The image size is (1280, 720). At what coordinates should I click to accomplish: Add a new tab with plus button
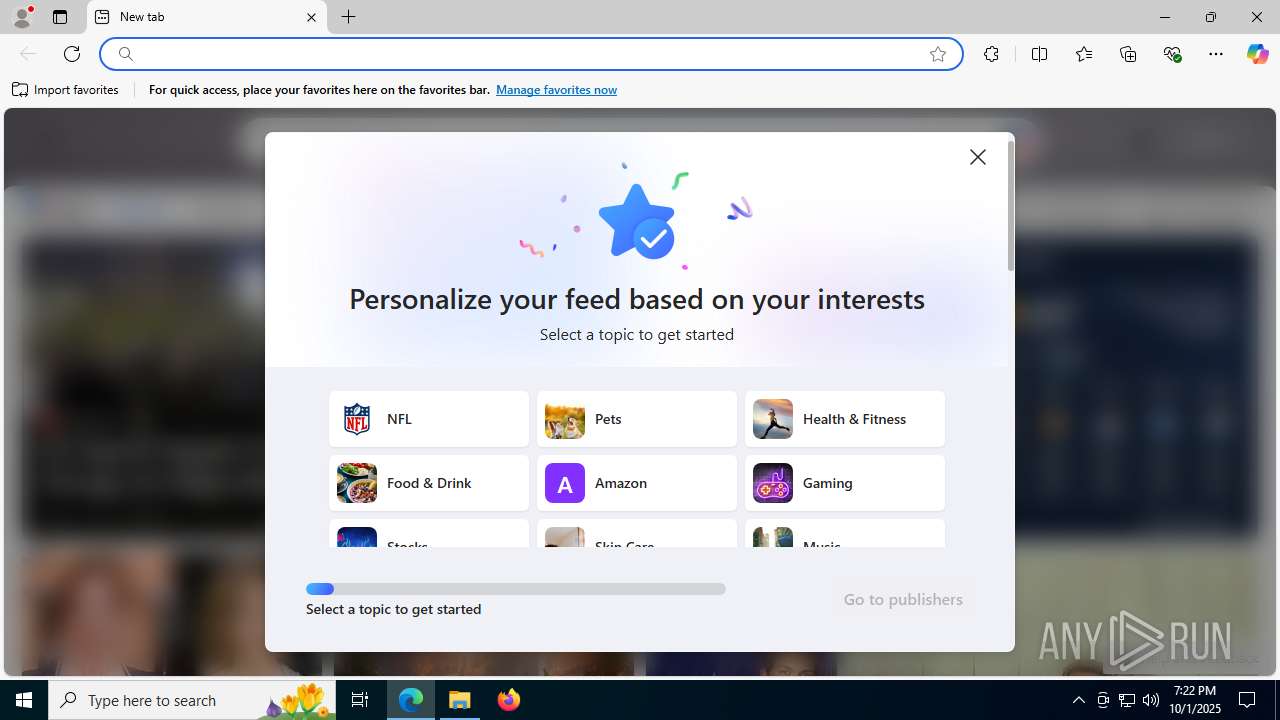tap(348, 17)
